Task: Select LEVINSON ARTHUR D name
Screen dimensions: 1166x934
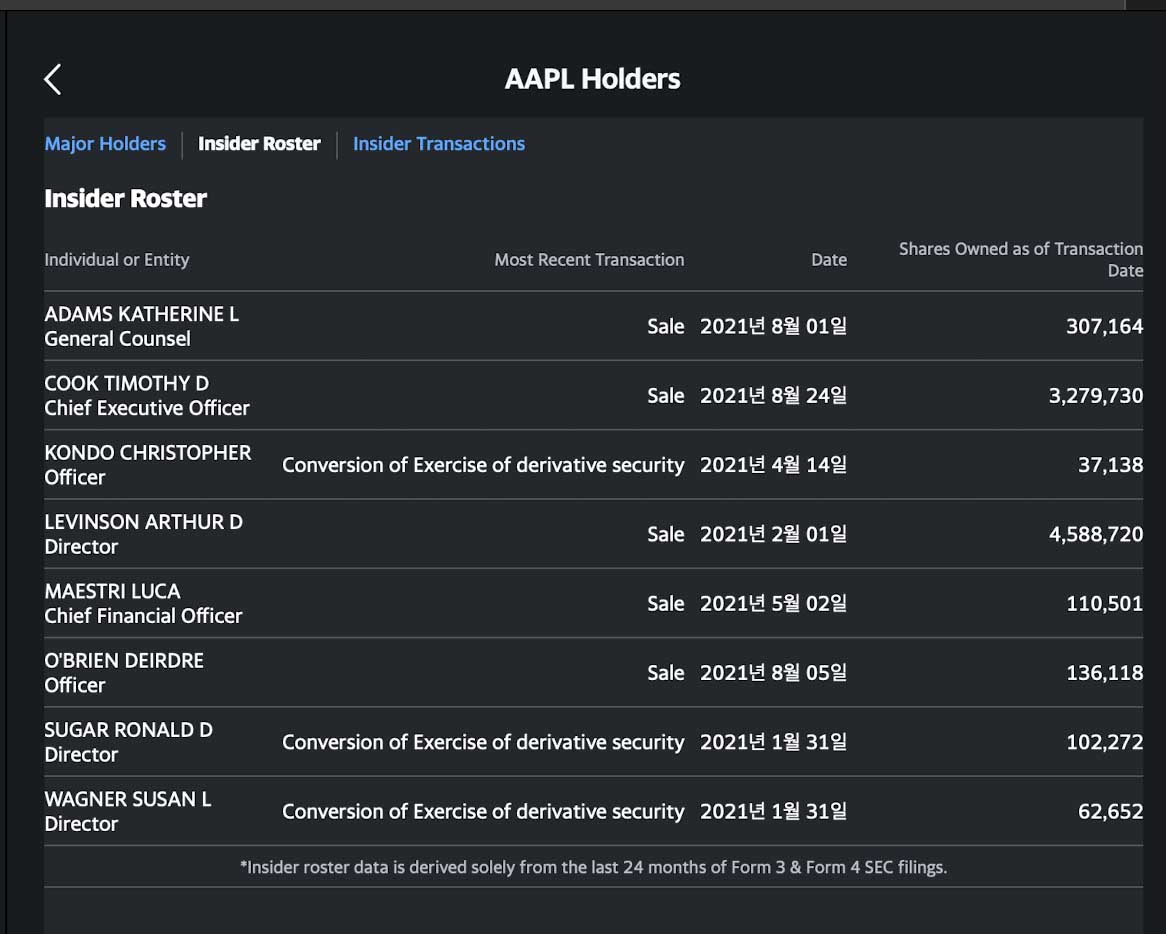Action: coord(144,521)
